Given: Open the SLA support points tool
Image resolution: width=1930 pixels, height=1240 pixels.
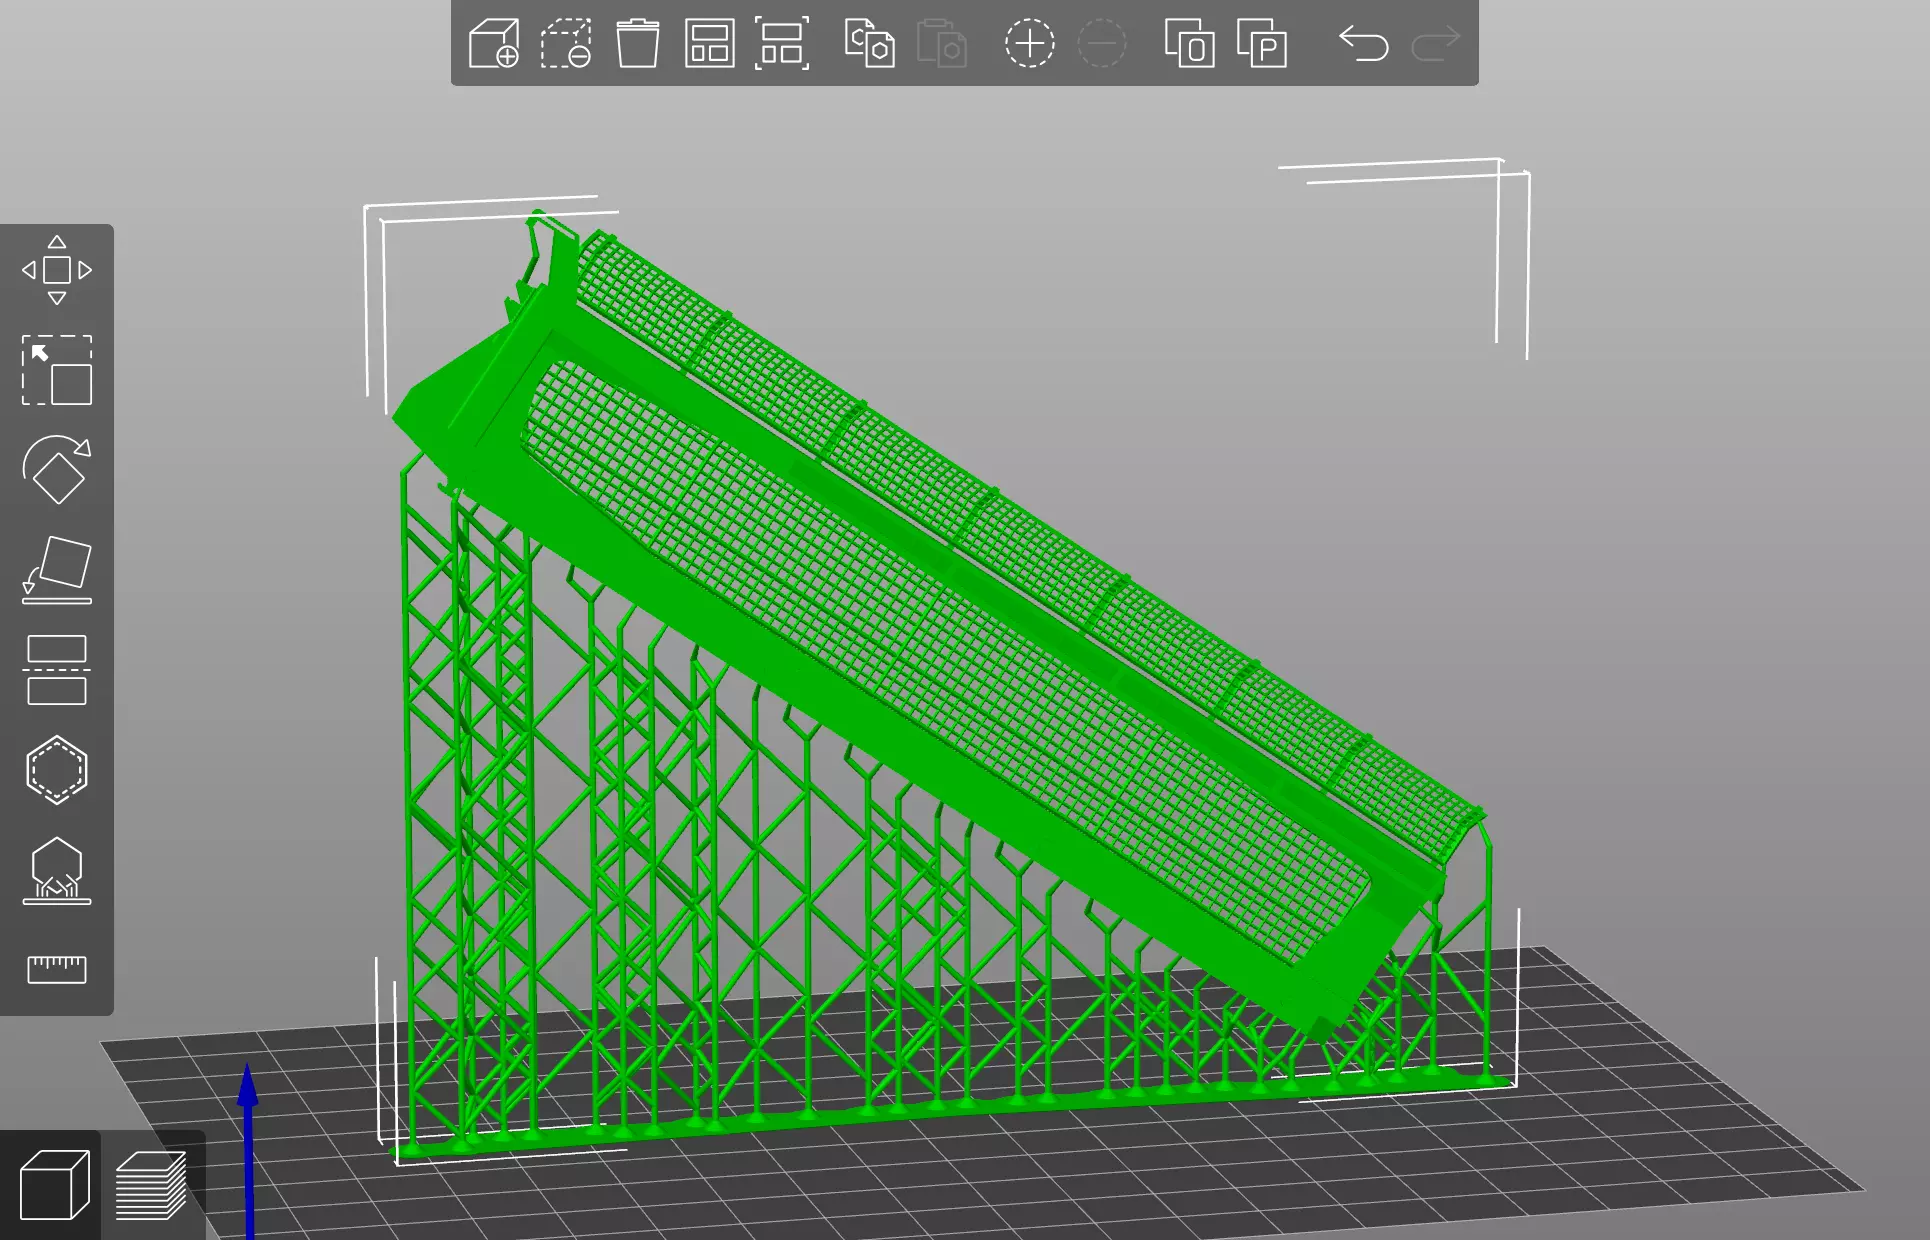Looking at the screenshot, I should 57,870.
